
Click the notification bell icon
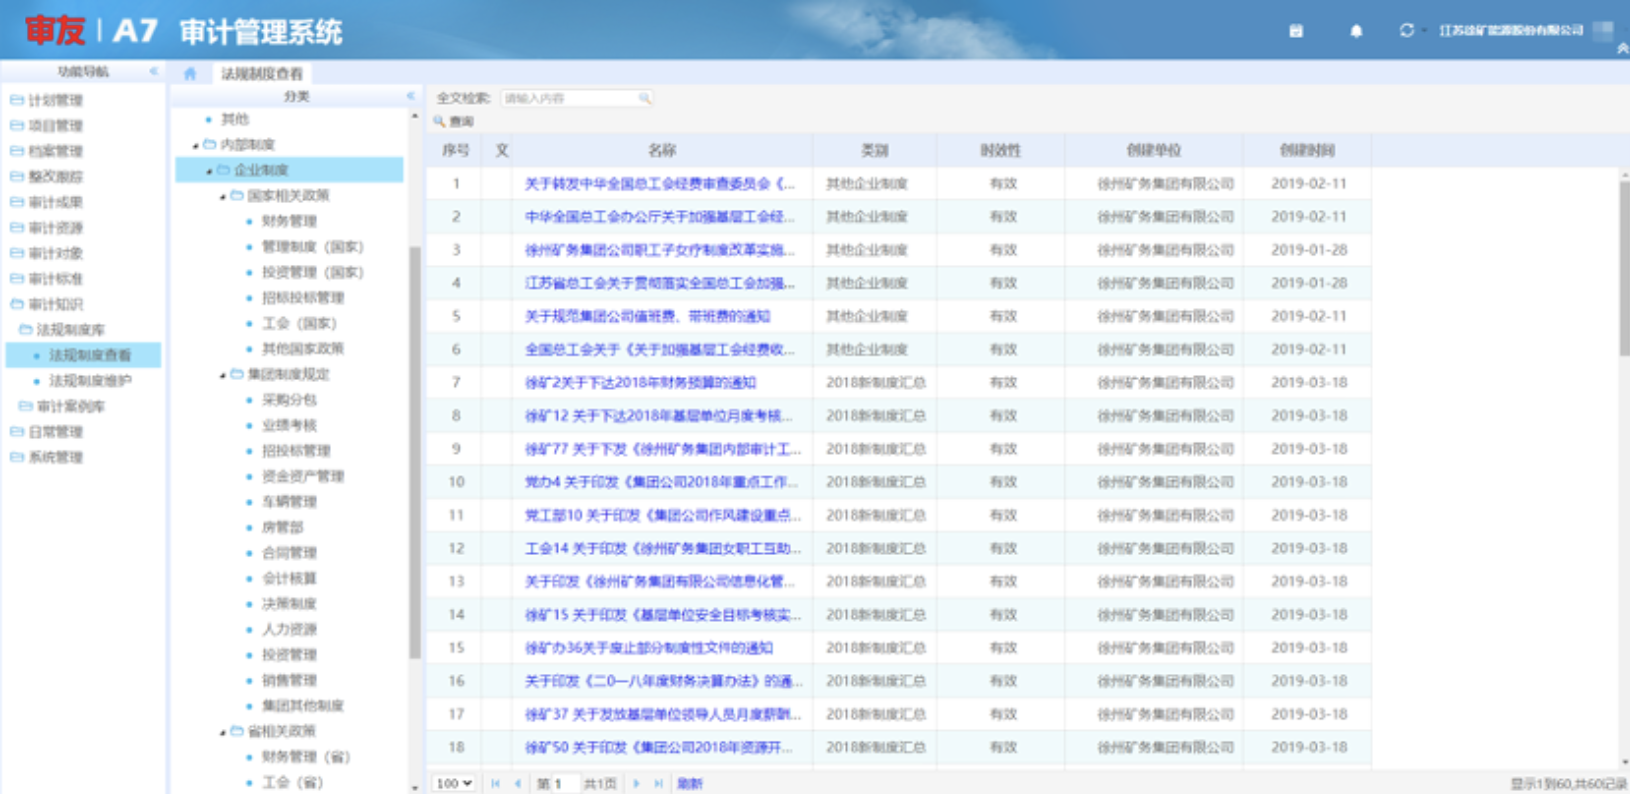(x=1356, y=31)
